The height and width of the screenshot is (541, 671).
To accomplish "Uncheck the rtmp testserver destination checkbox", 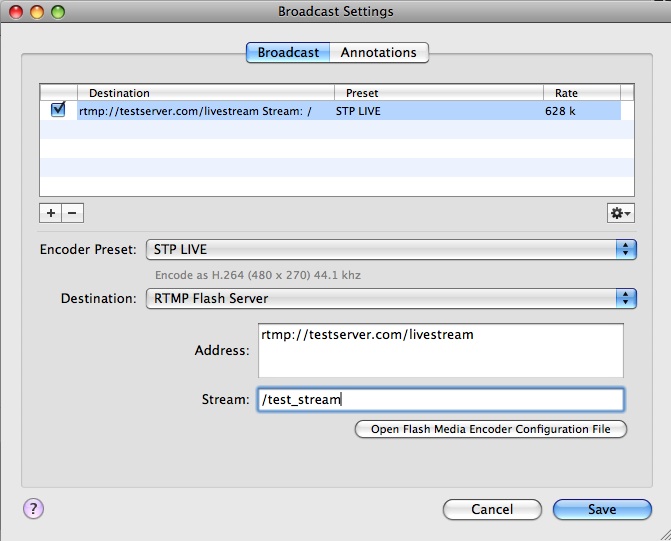I will [58, 111].
